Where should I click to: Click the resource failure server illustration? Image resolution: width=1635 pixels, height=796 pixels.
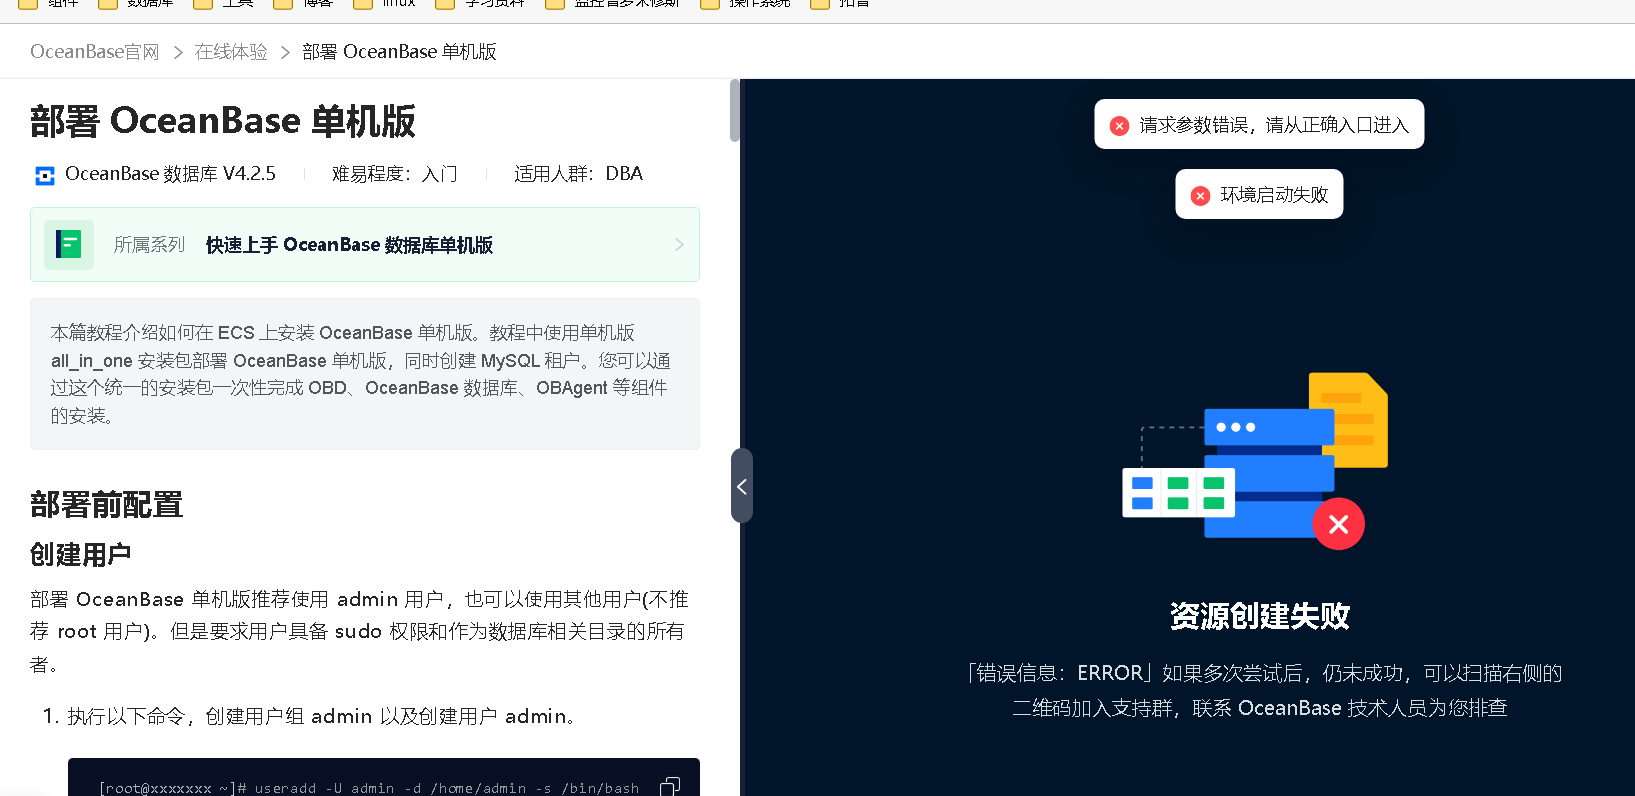[1255, 461]
